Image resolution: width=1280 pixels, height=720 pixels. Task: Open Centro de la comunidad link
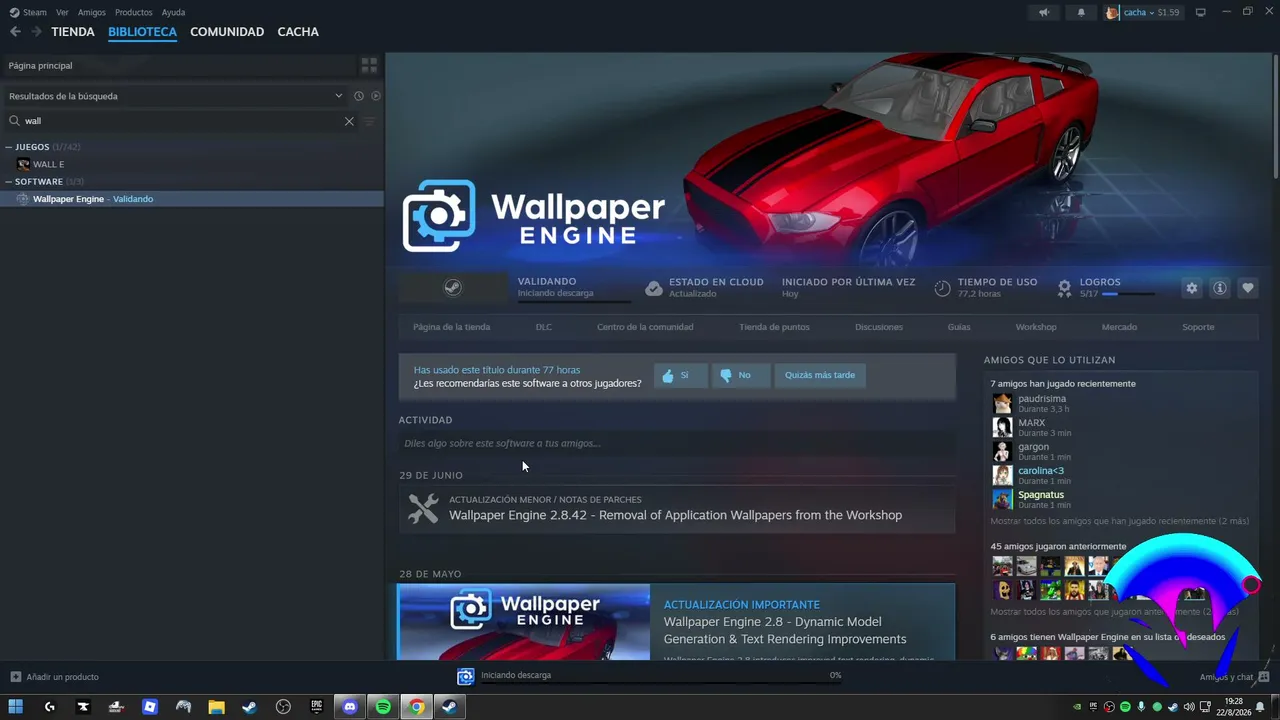(645, 327)
